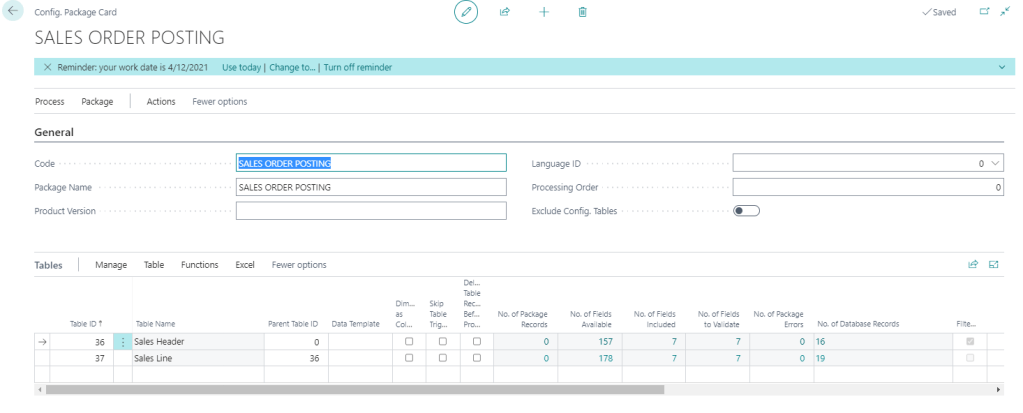Open the Process menu
The image size is (1023, 413).
coord(49,101)
